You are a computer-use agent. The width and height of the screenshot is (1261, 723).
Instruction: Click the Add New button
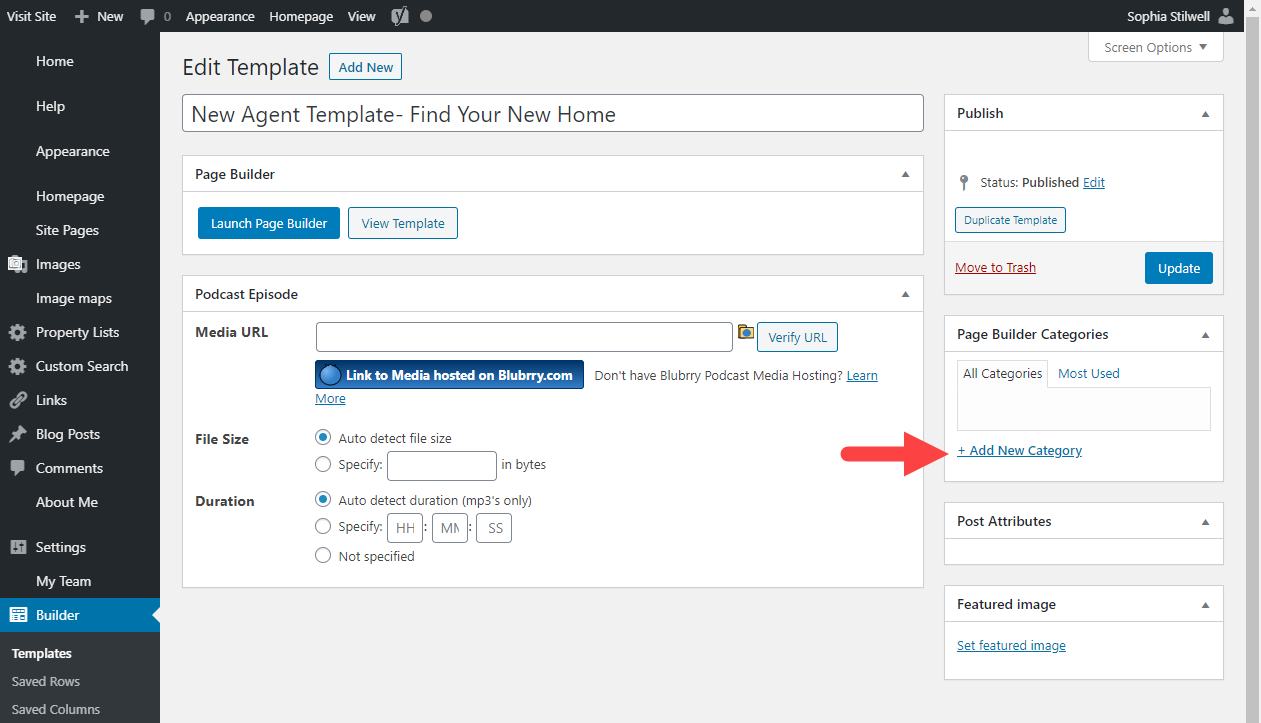(365, 67)
